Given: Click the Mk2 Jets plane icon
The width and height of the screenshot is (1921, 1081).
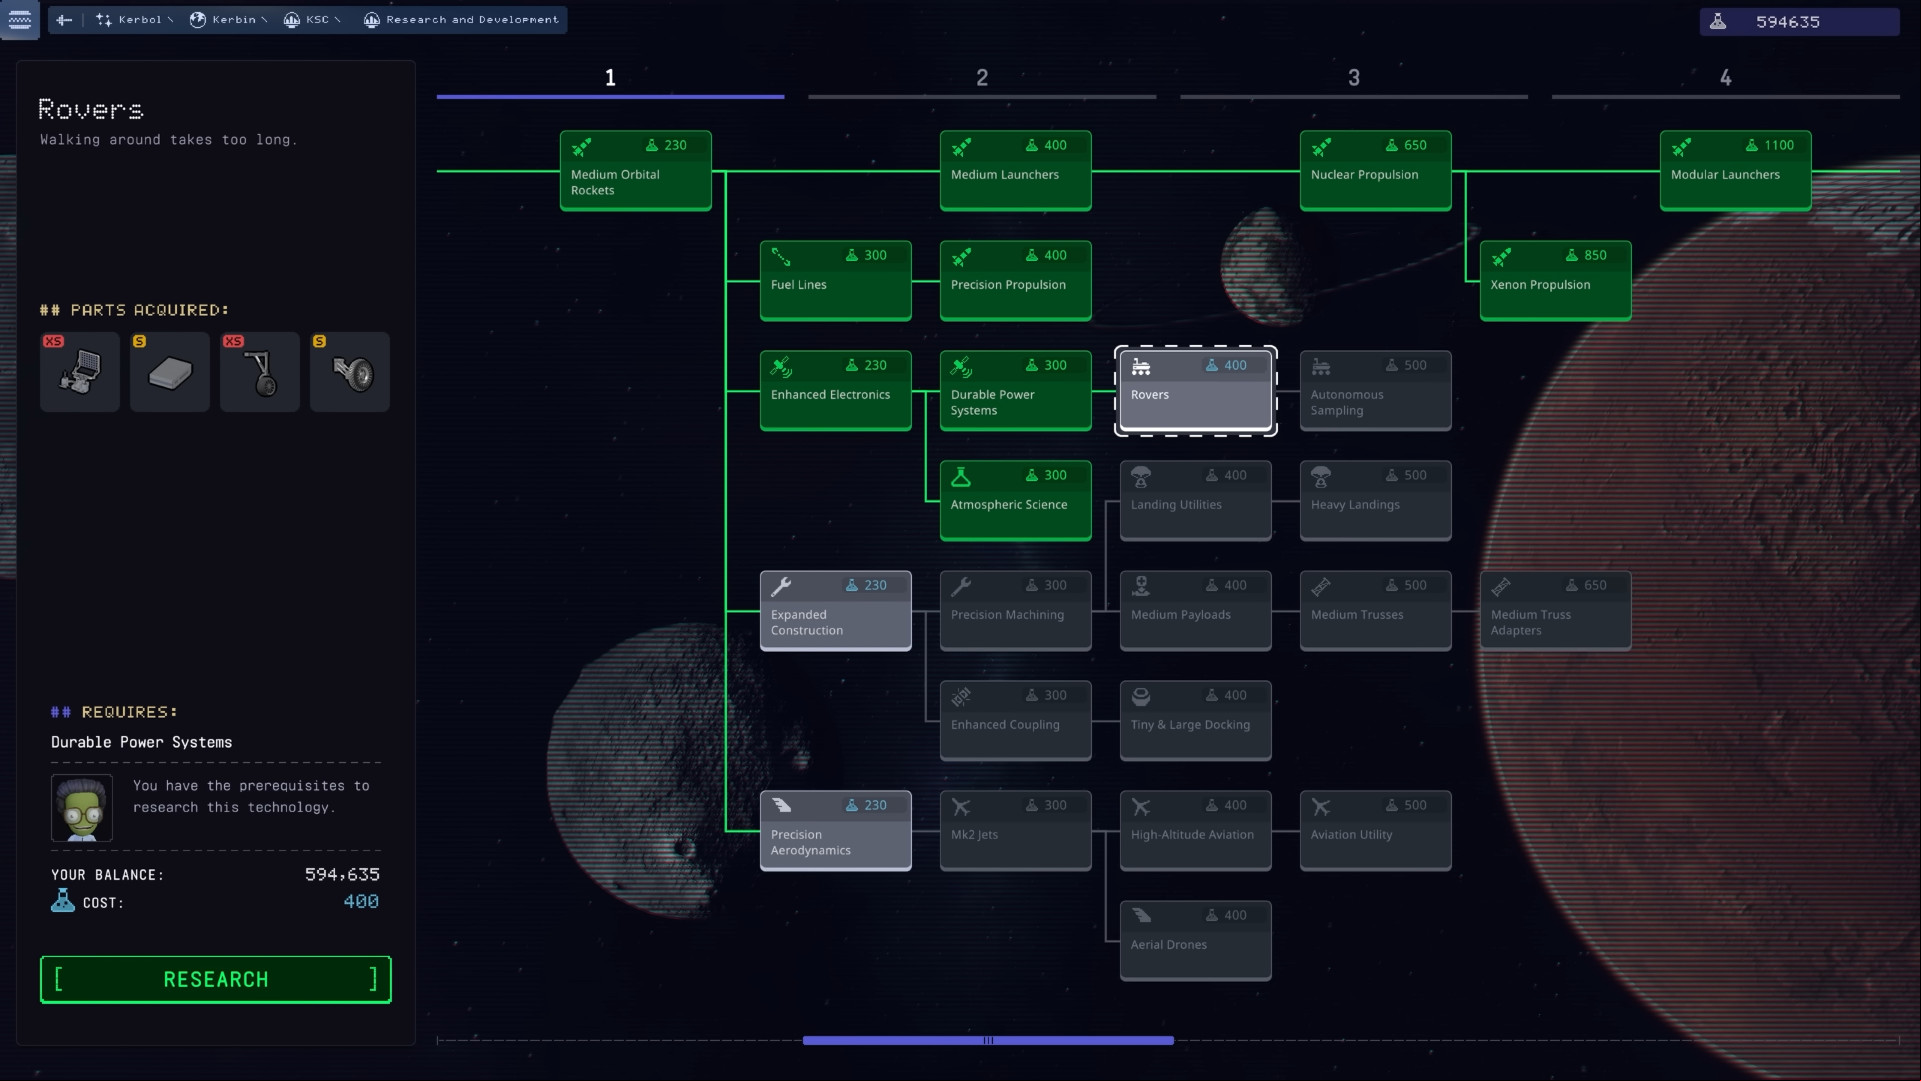Looking at the screenshot, I should (x=962, y=807).
